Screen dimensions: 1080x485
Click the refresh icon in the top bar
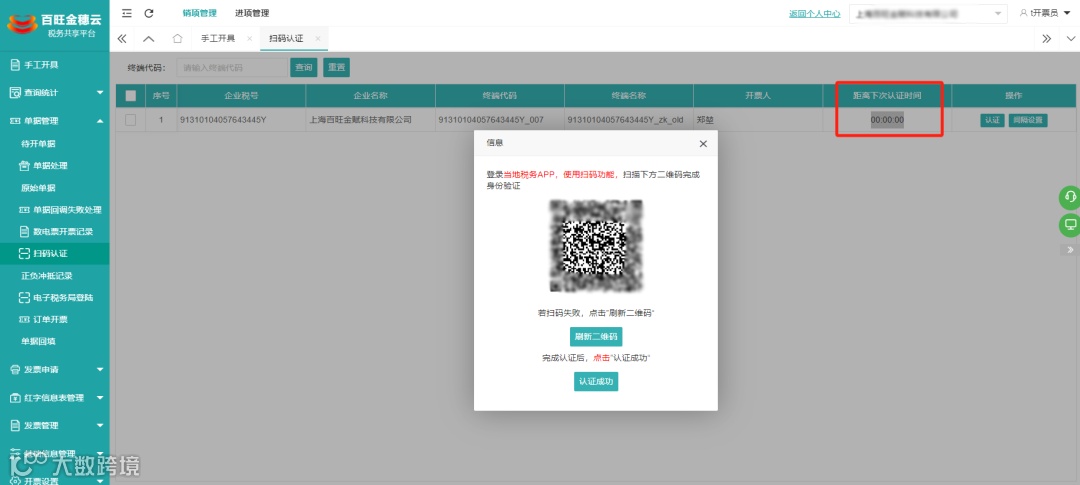click(x=149, y=13)
